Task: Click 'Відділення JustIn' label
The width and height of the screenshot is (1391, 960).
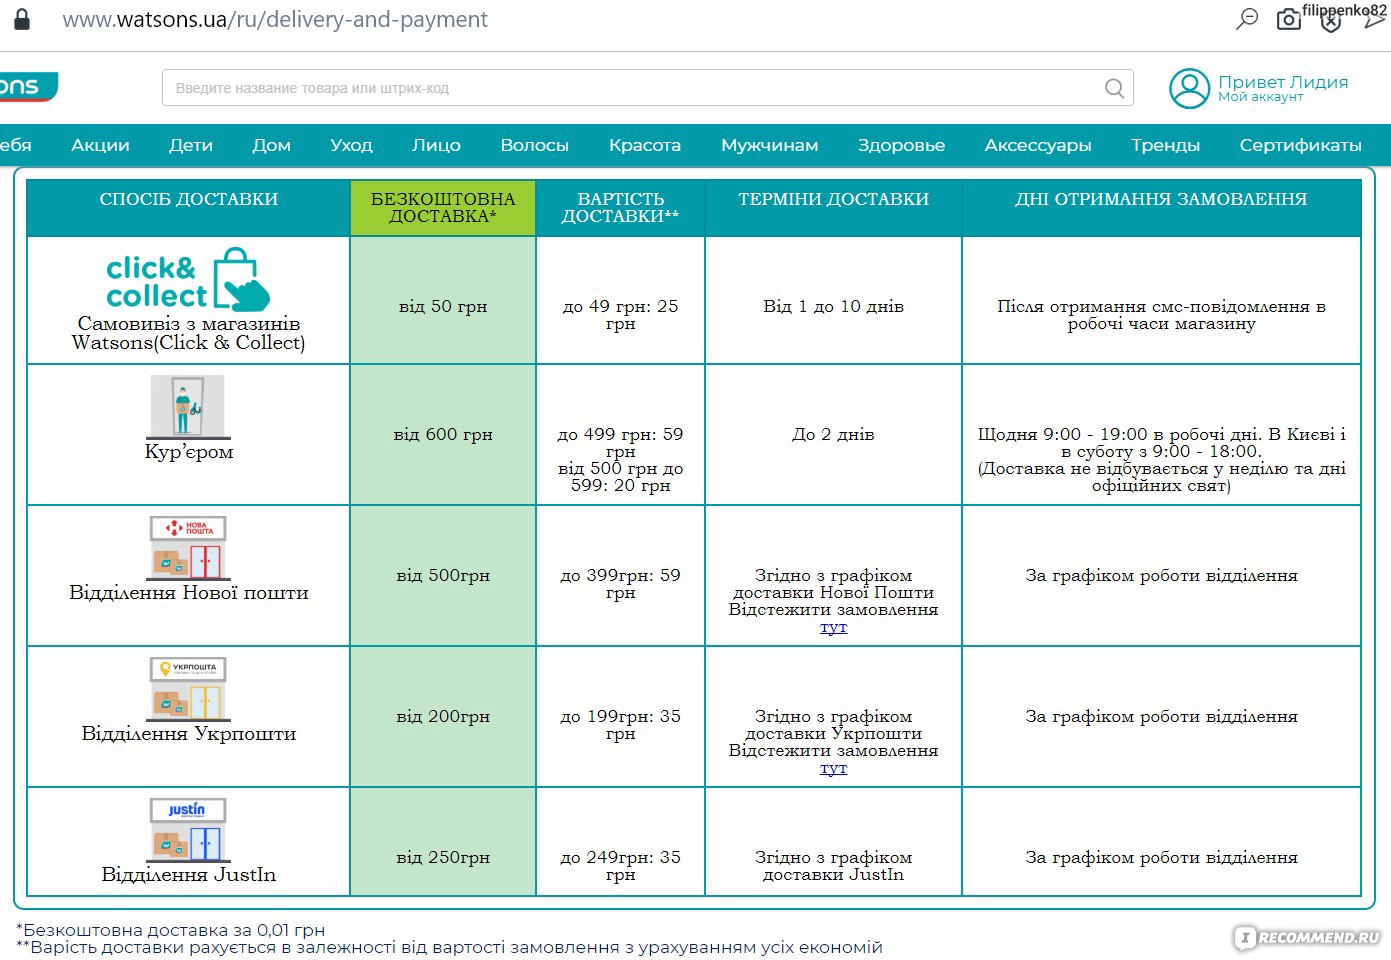Action: [189, 874]
